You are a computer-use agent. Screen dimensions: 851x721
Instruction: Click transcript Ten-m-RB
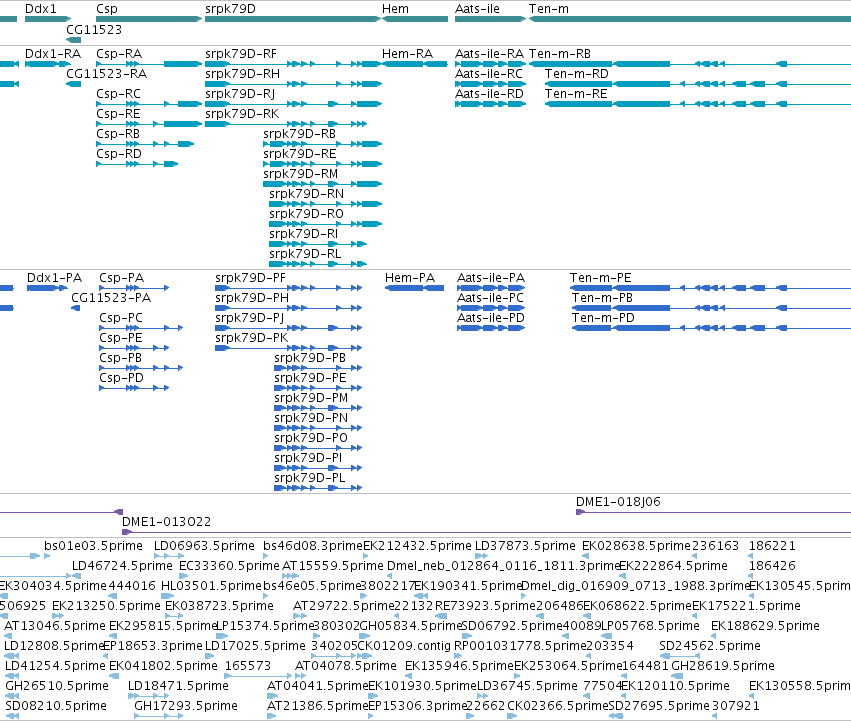[x=560, y=54]
